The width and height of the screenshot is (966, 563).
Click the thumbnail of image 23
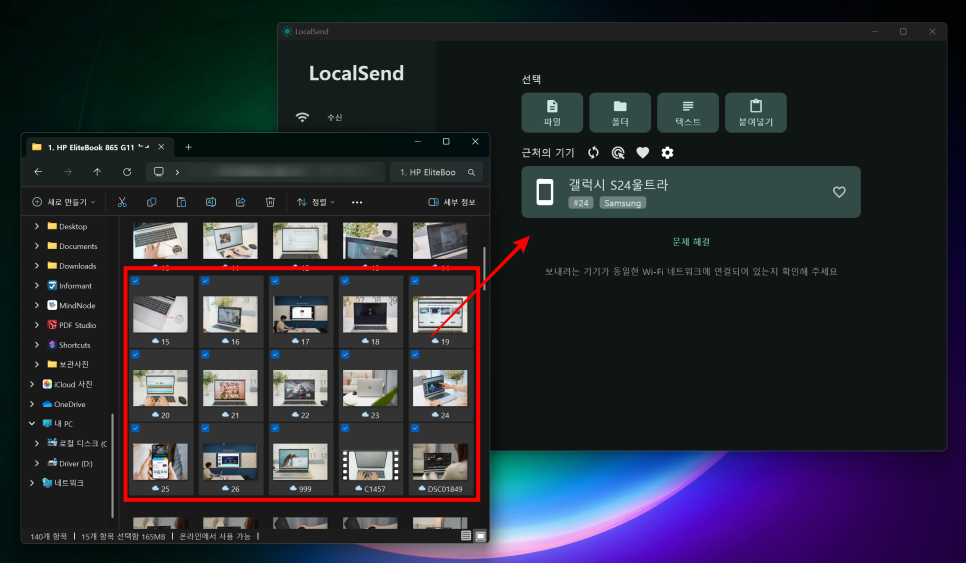click(x=370, y=388)
